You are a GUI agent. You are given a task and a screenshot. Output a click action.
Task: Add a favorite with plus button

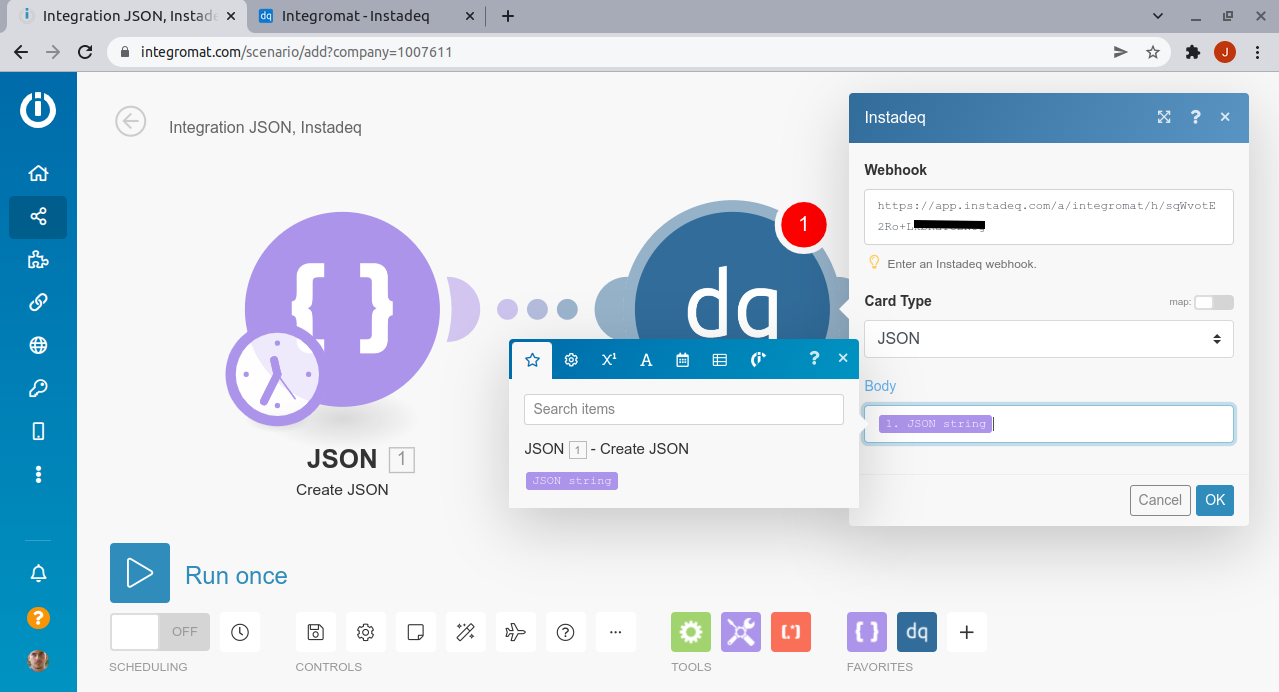[967, 632]
